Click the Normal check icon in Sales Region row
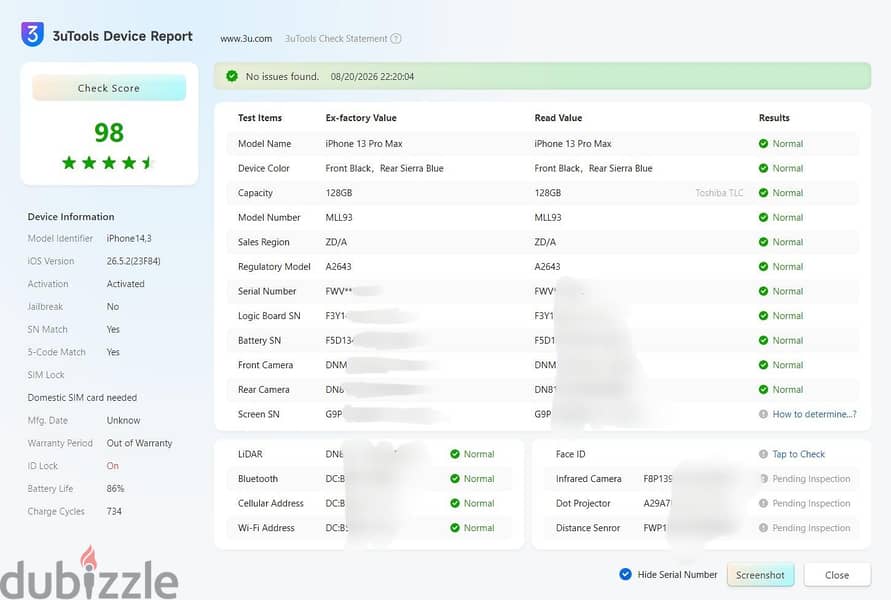Viewport: 891px width, 600px height. pos(763,242)
